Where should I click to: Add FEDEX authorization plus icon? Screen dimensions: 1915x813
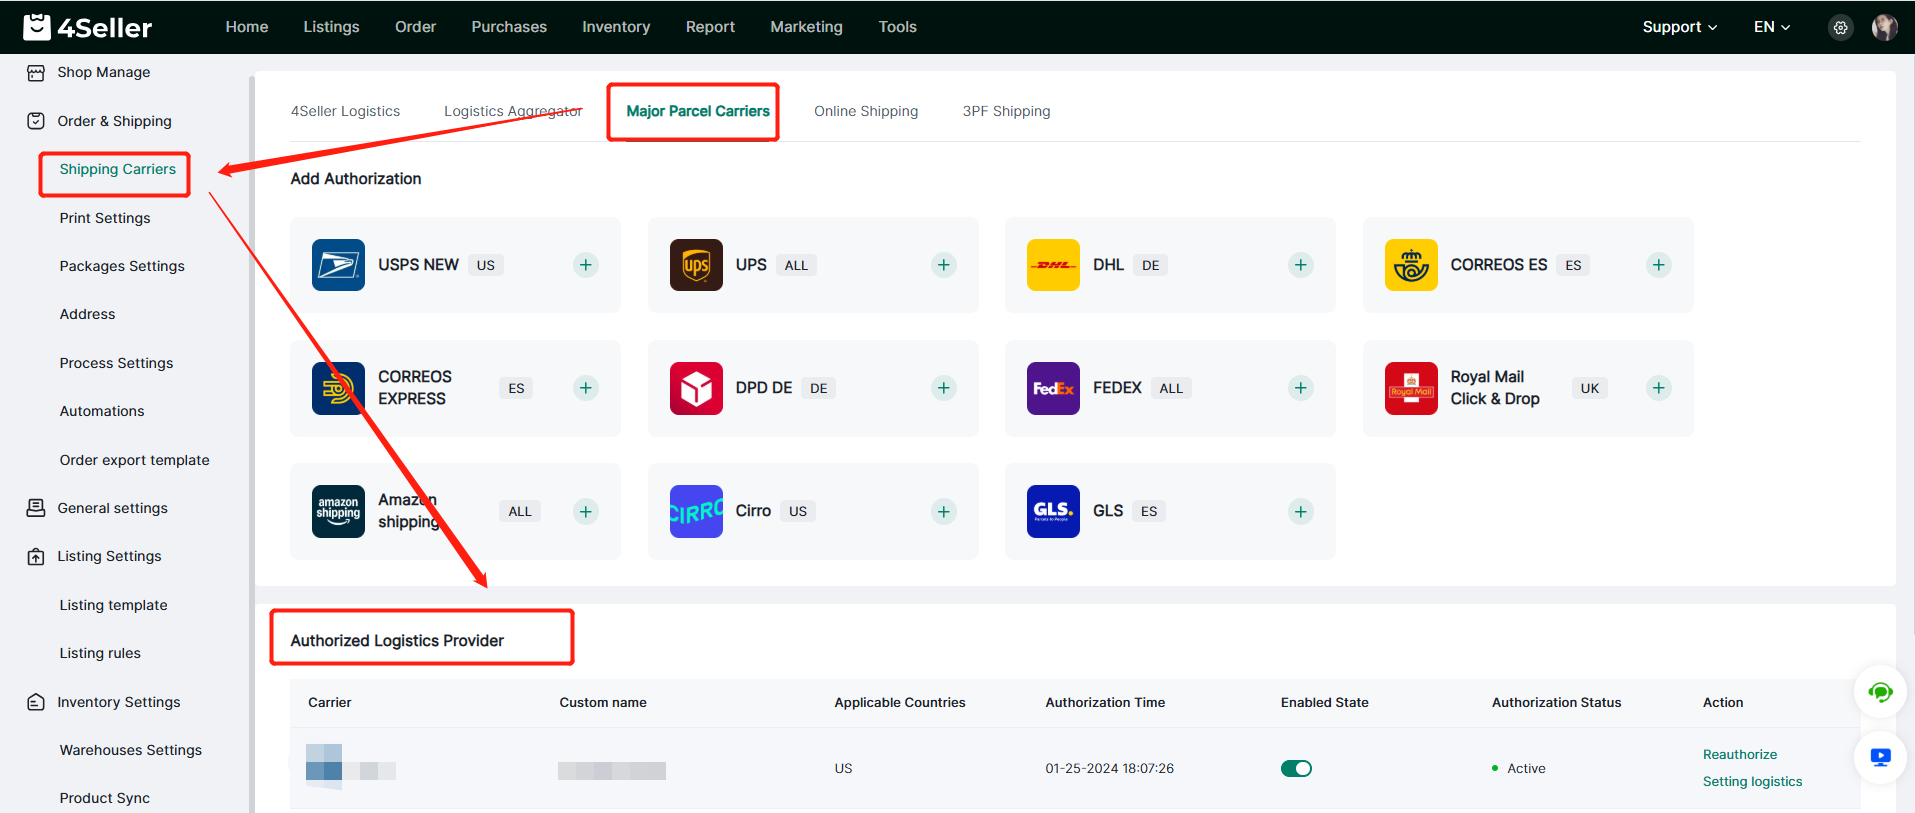pos(1300,388)
